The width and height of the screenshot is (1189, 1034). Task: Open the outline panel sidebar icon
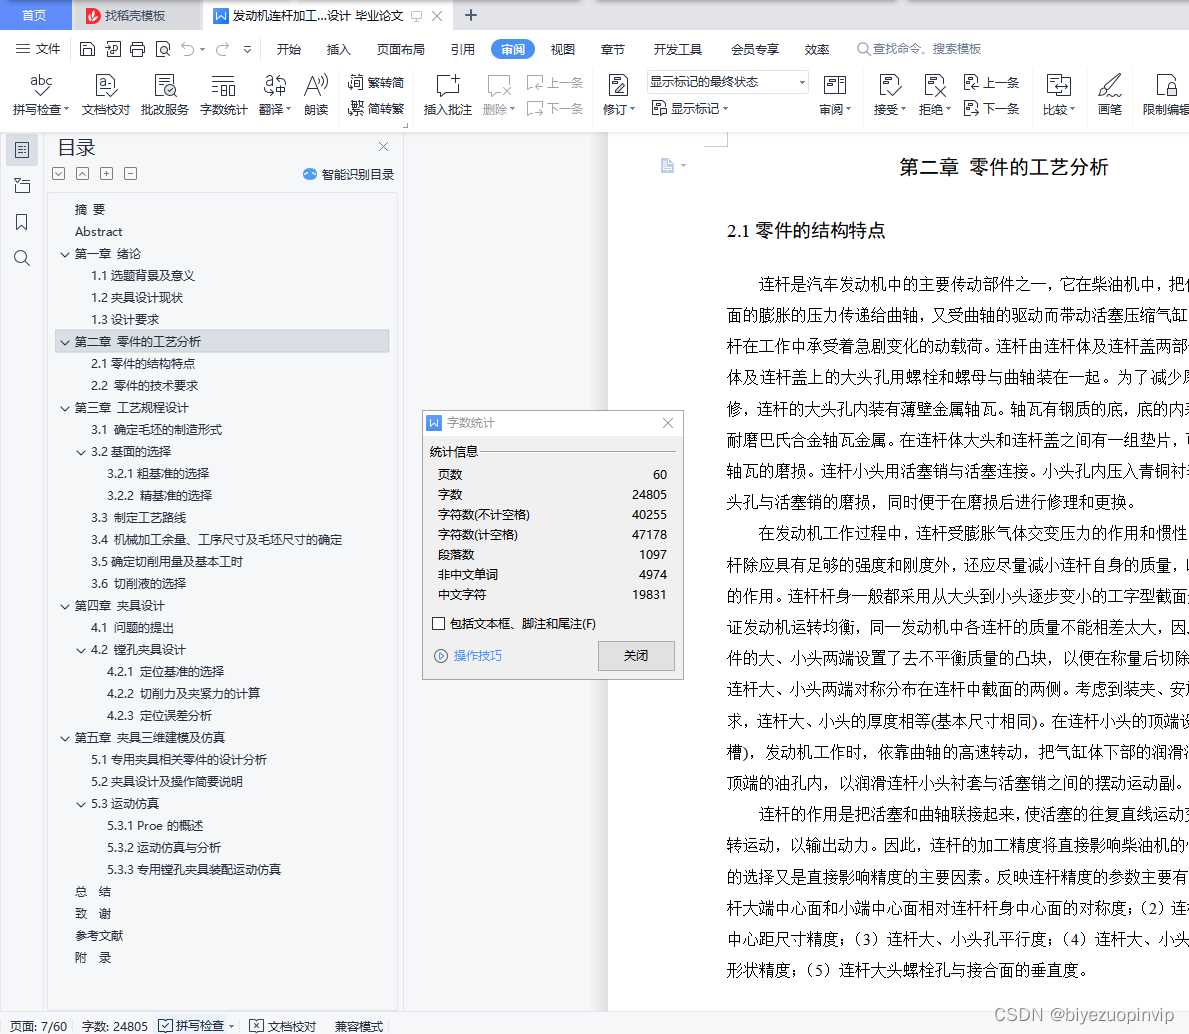(x=22, y=150)
